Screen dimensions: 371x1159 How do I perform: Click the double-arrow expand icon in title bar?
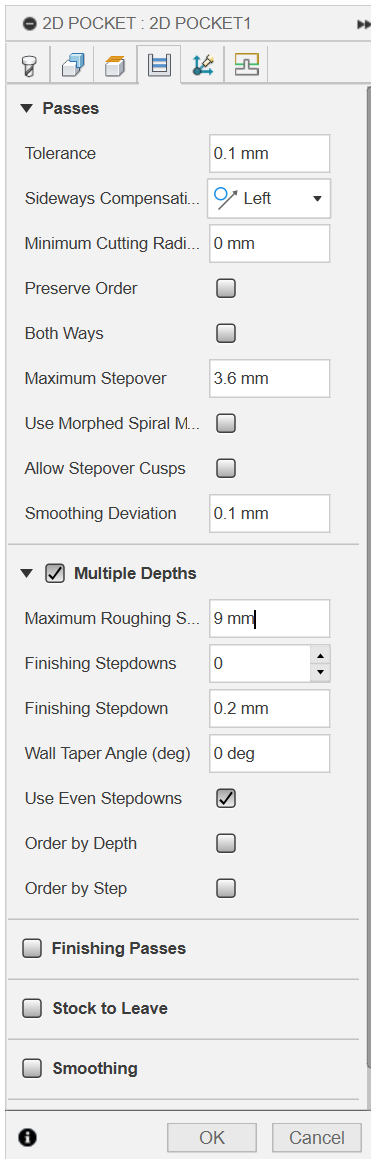point(363,24)
